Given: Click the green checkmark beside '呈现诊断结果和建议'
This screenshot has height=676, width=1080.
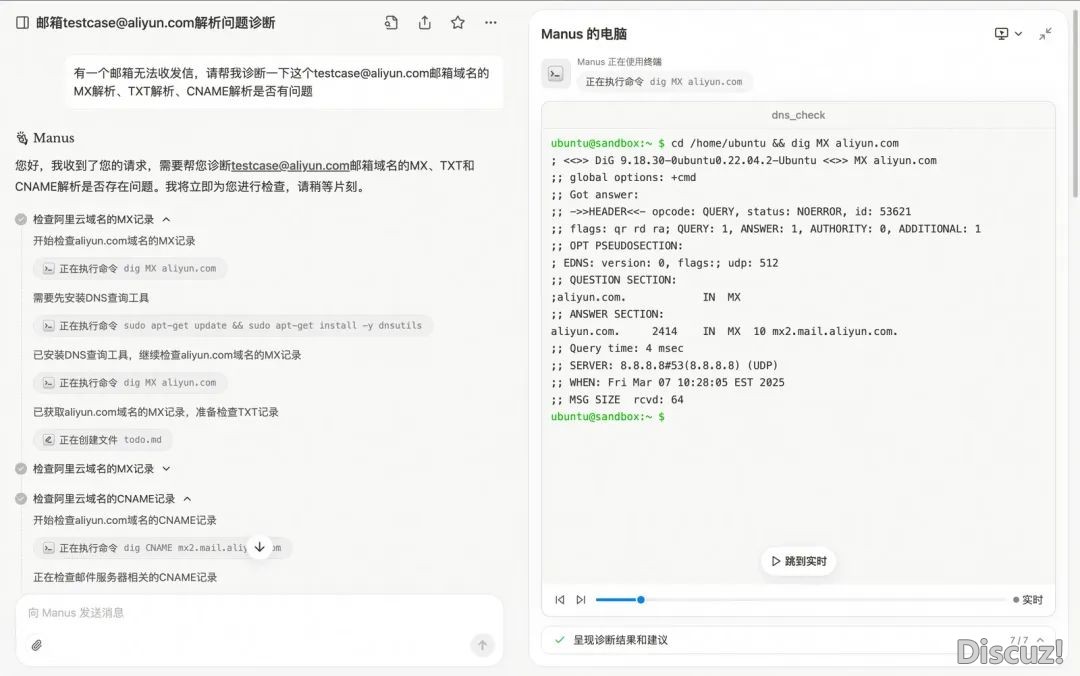Looking at the screenshot, I should (559, 640).
